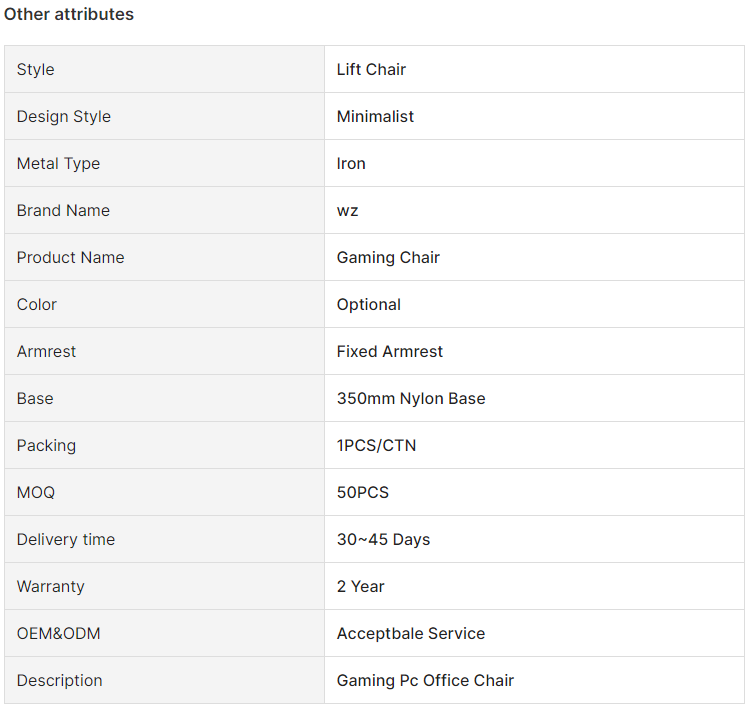Click the Metal Type label
752x714 pixels.
pyautogui.click(x=58, y=164)
